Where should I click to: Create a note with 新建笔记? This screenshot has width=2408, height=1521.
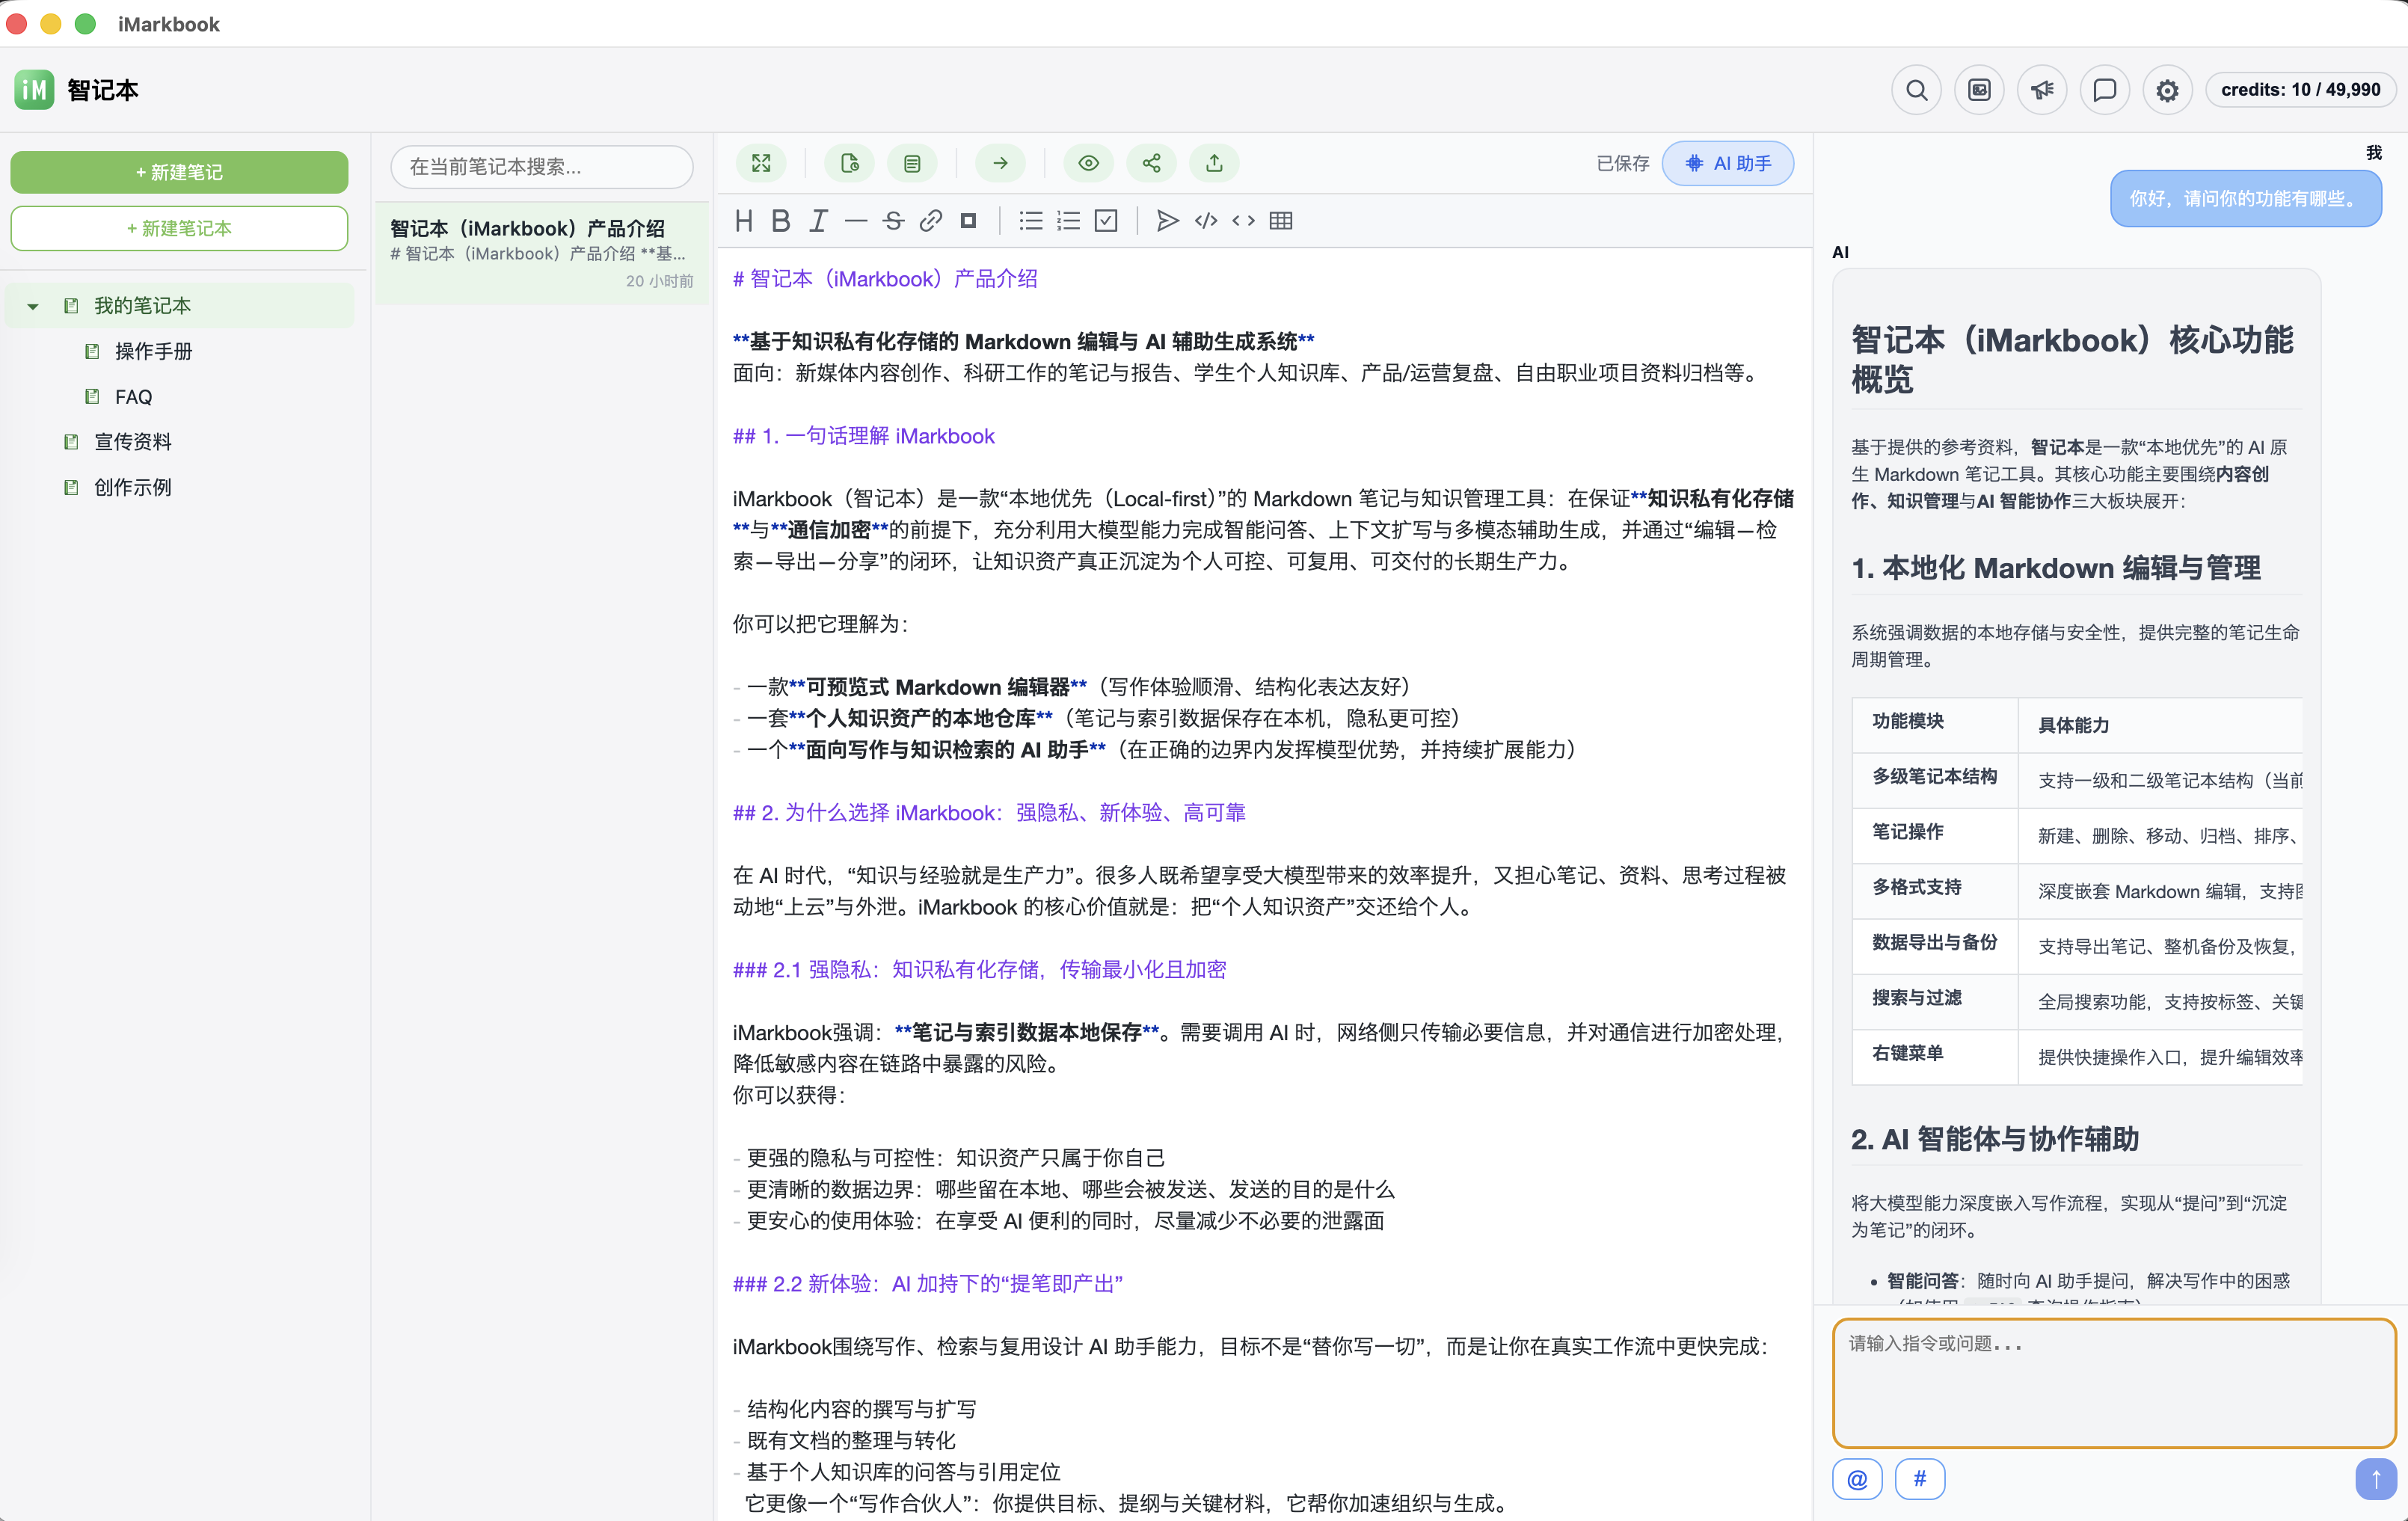pyautogui.click(x=179, y=171)
